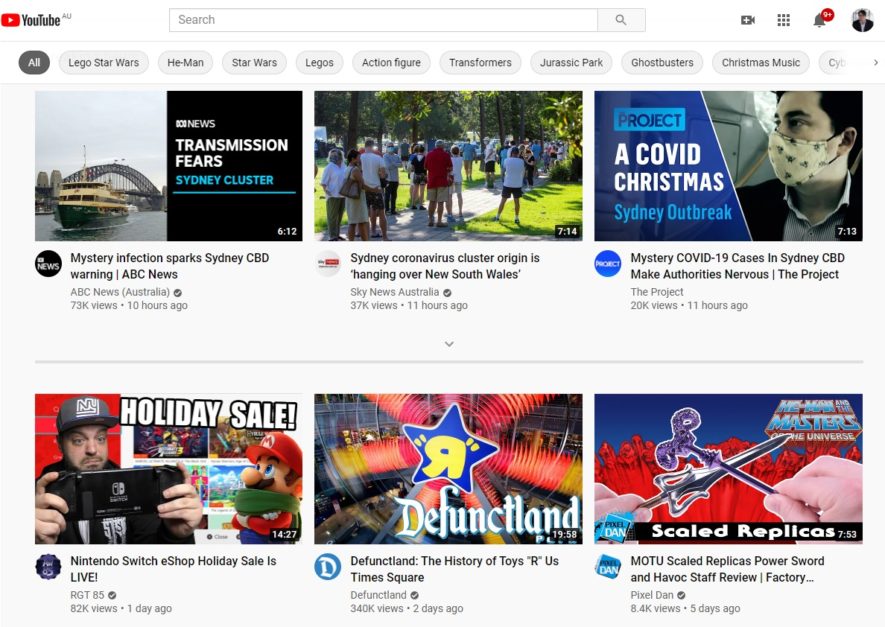Image resolution: width=885 pixels, height=627 pixels.
Task: Click '73K views • 10 hours ago' text
Action: [129, 305]
